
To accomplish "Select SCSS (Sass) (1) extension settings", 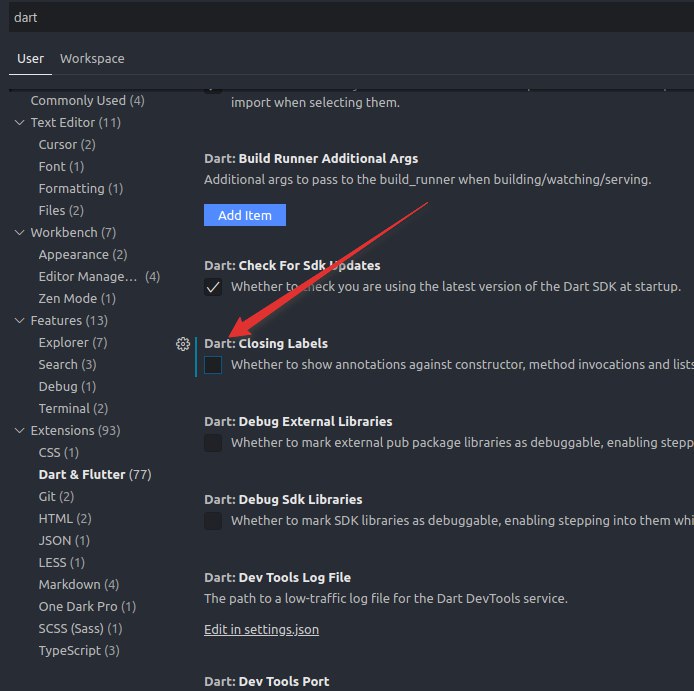I will [x=80, y=629].
